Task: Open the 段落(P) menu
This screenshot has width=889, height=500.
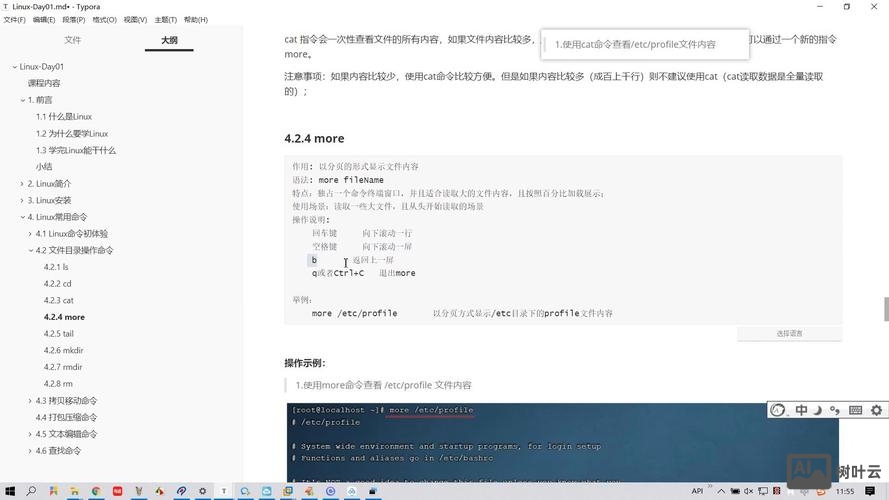Action: [x=74, y=19]
